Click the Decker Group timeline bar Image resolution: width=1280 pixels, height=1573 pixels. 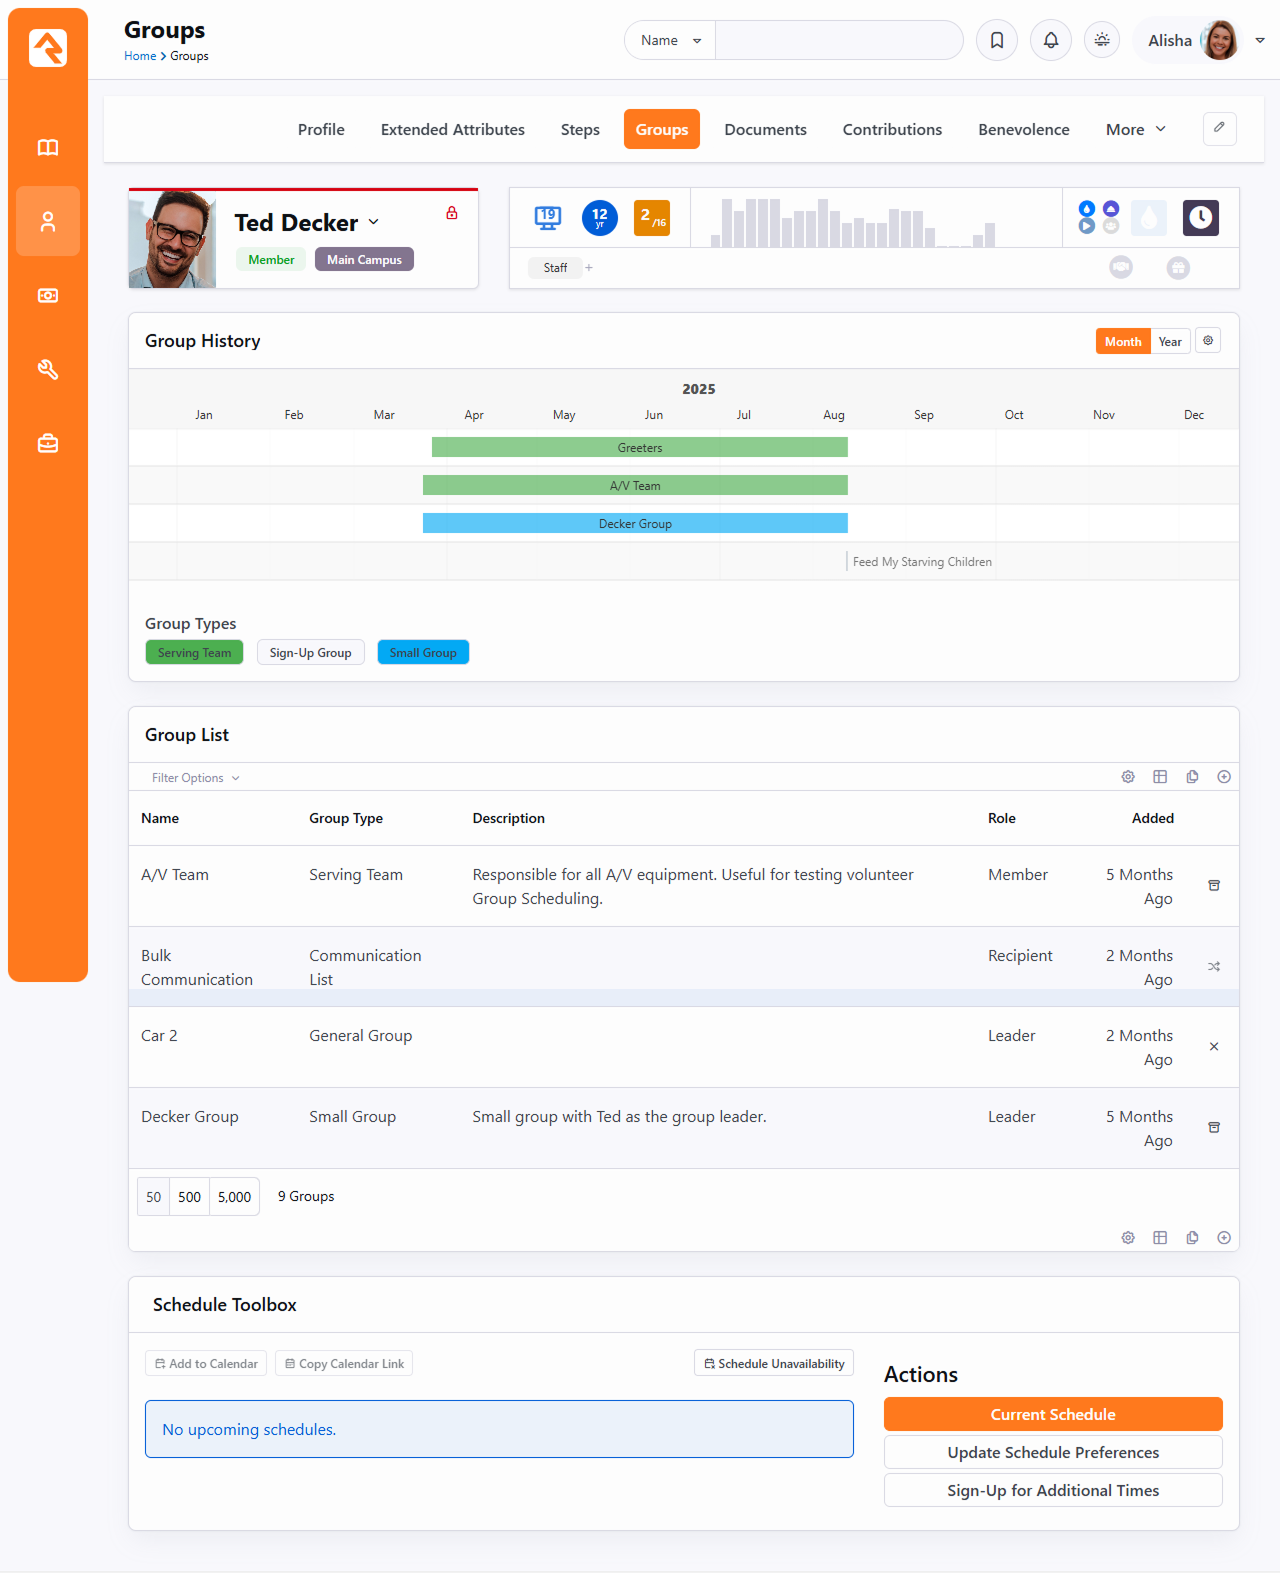point(635,524)
